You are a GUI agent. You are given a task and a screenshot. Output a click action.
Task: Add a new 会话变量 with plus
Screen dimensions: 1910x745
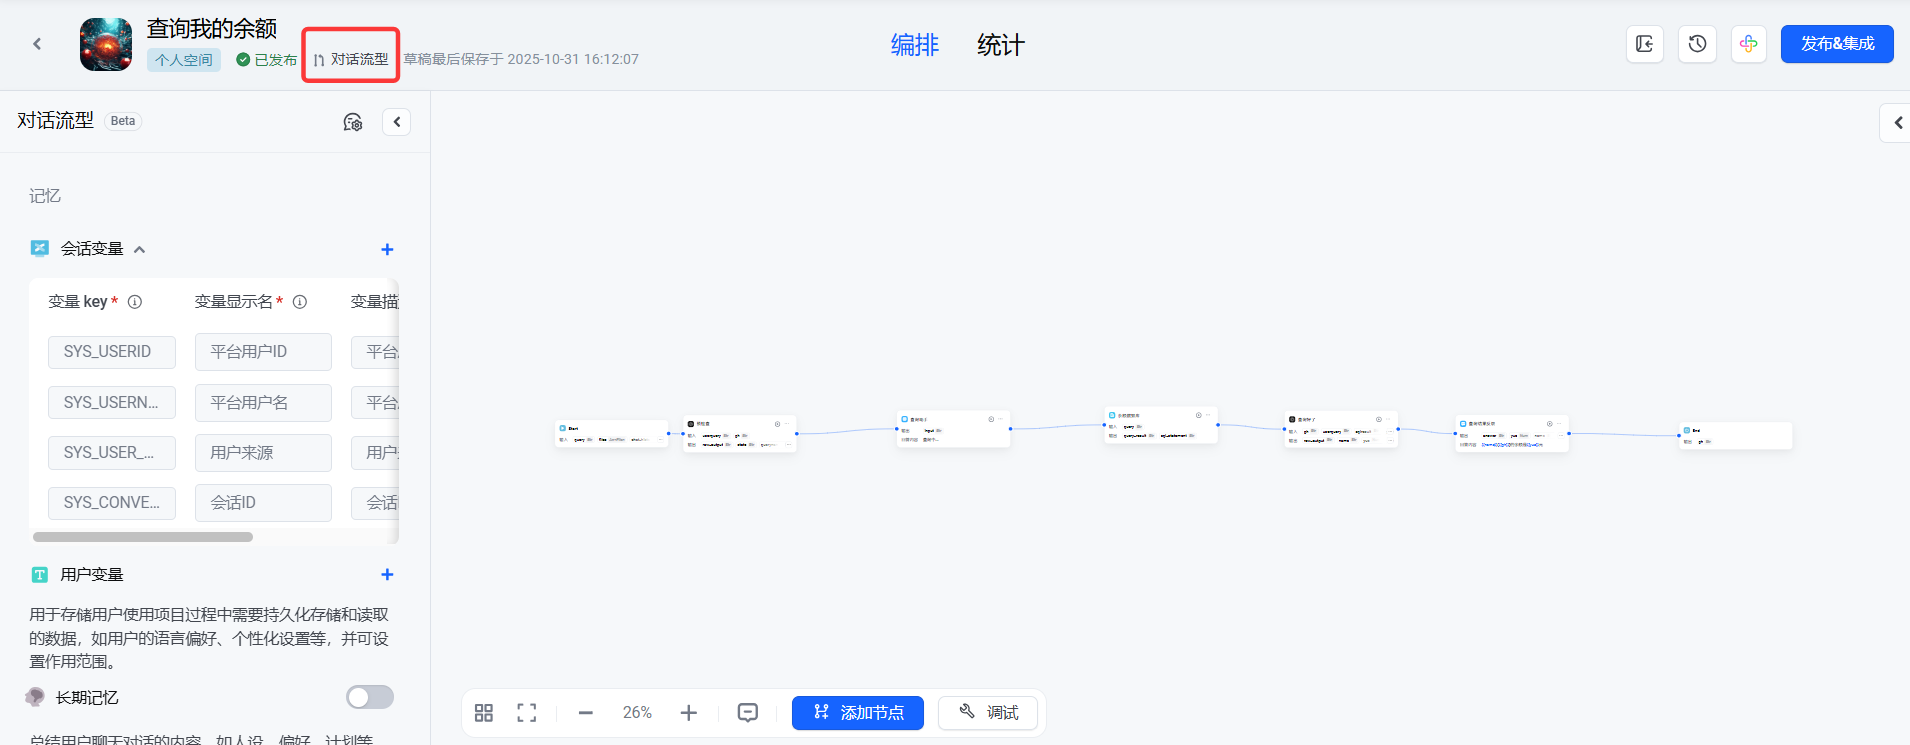click(x=387, y=249)
